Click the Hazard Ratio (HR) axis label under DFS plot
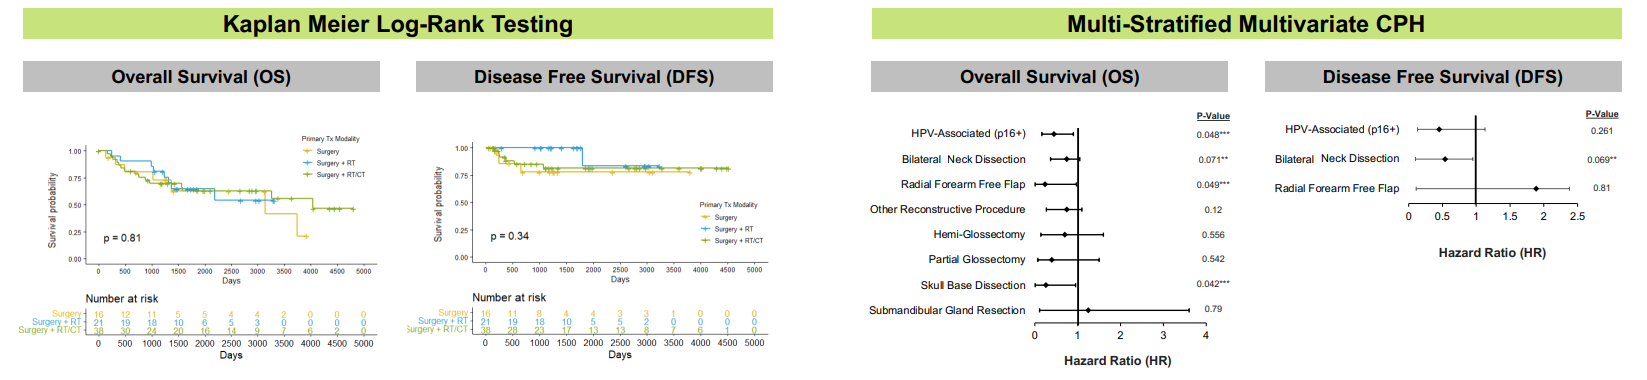1647x380 pixels. click(1492, 253)
